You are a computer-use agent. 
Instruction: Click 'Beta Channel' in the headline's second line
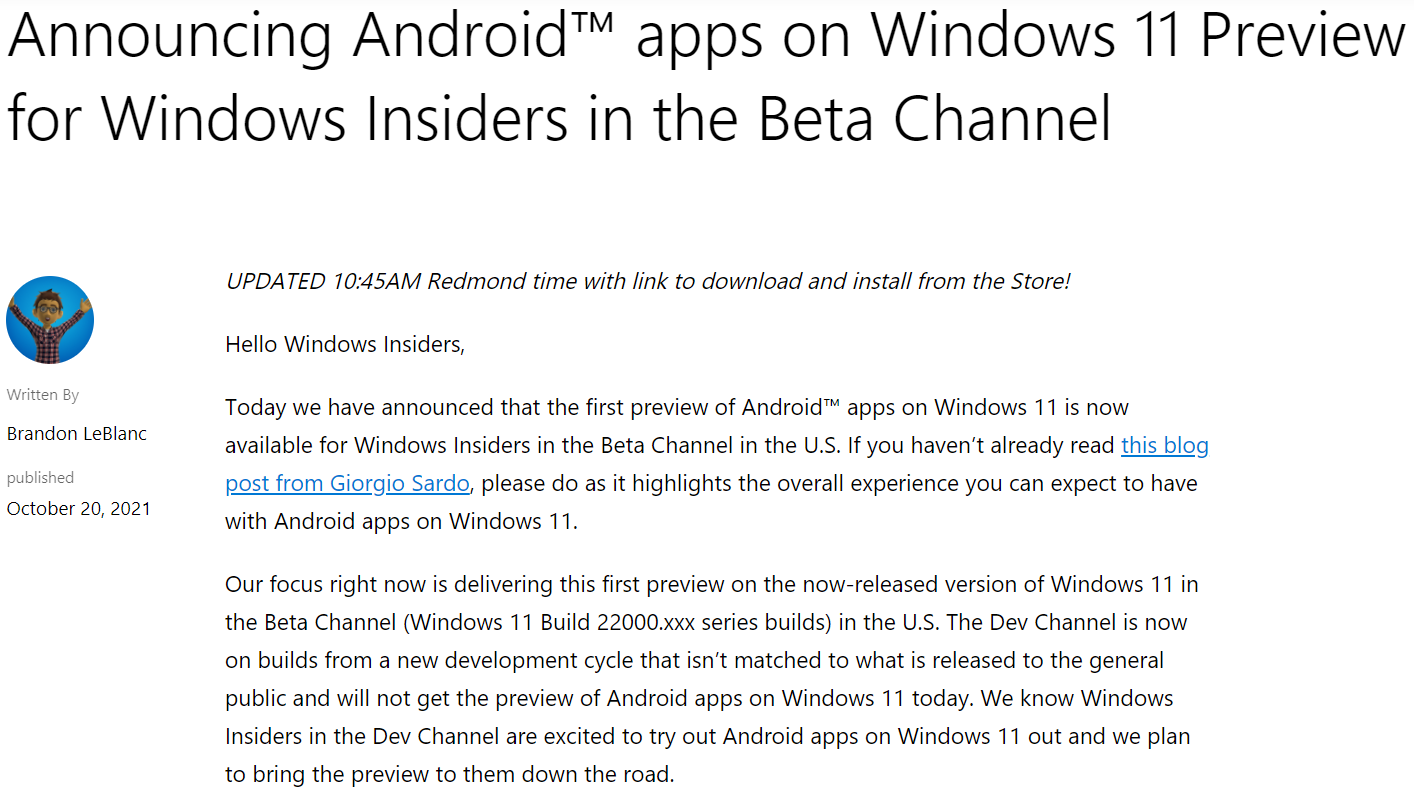936,119
